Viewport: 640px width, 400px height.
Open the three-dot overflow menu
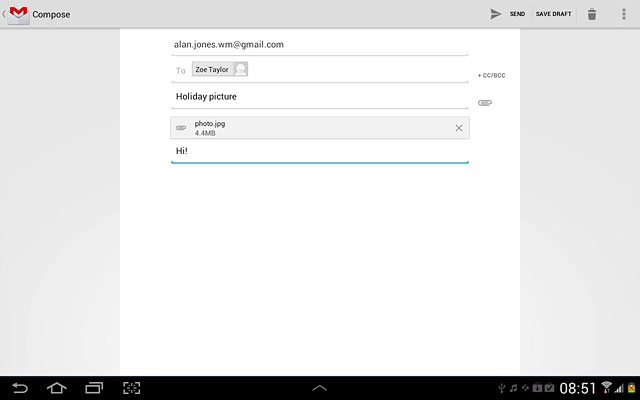(623, 14)
